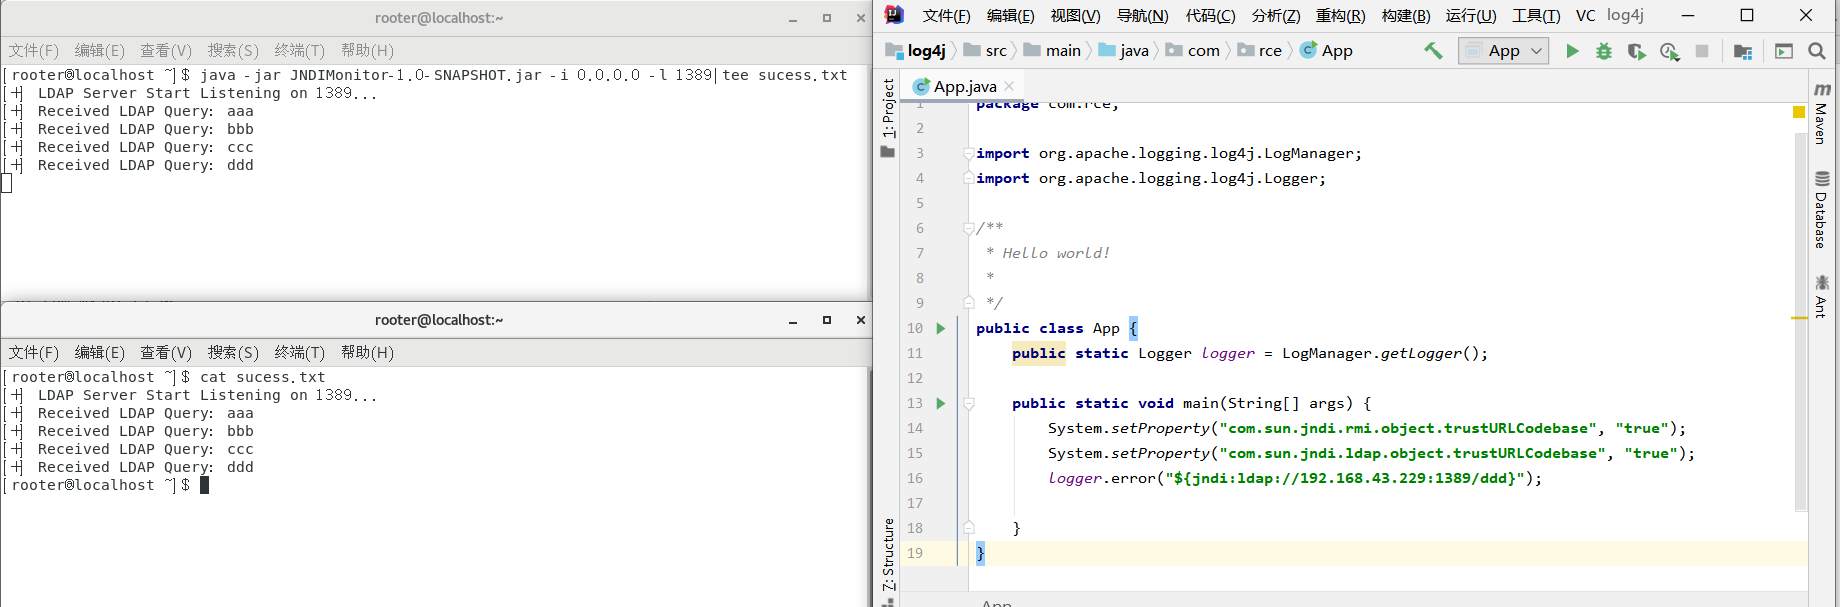Viewport: 1840px width, 607px height.
Task: Click run gutter arrow beside class App
Action: [940, 328]
